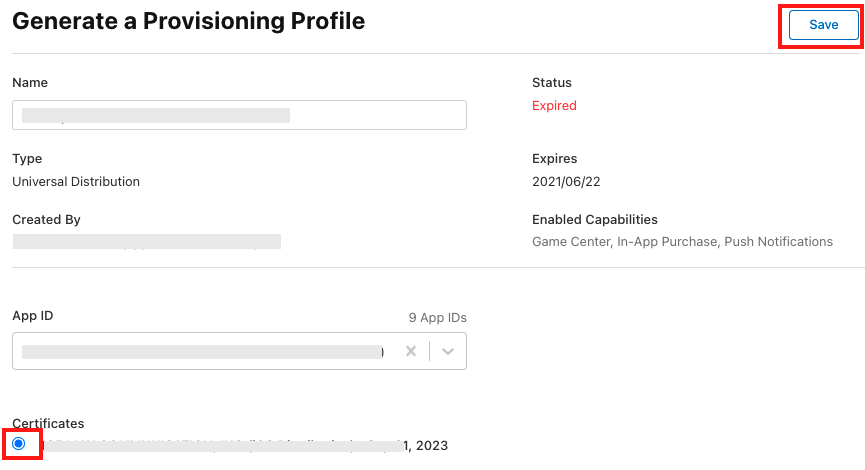The image size is (865, 470).
Task: Click the Status label
Action: point(552,83)
